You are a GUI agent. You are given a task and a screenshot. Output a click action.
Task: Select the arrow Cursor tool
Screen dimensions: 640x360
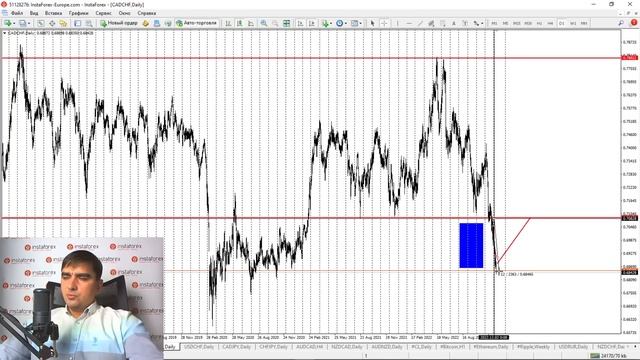click(372, 23)
